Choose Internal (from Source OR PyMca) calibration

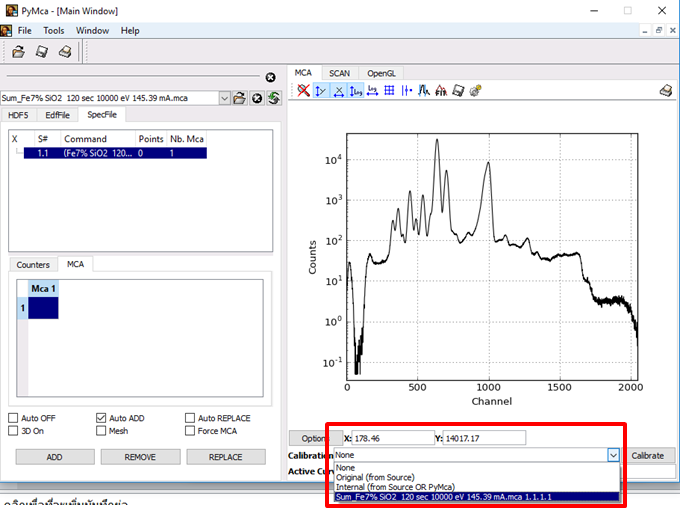tap(477, 487)
